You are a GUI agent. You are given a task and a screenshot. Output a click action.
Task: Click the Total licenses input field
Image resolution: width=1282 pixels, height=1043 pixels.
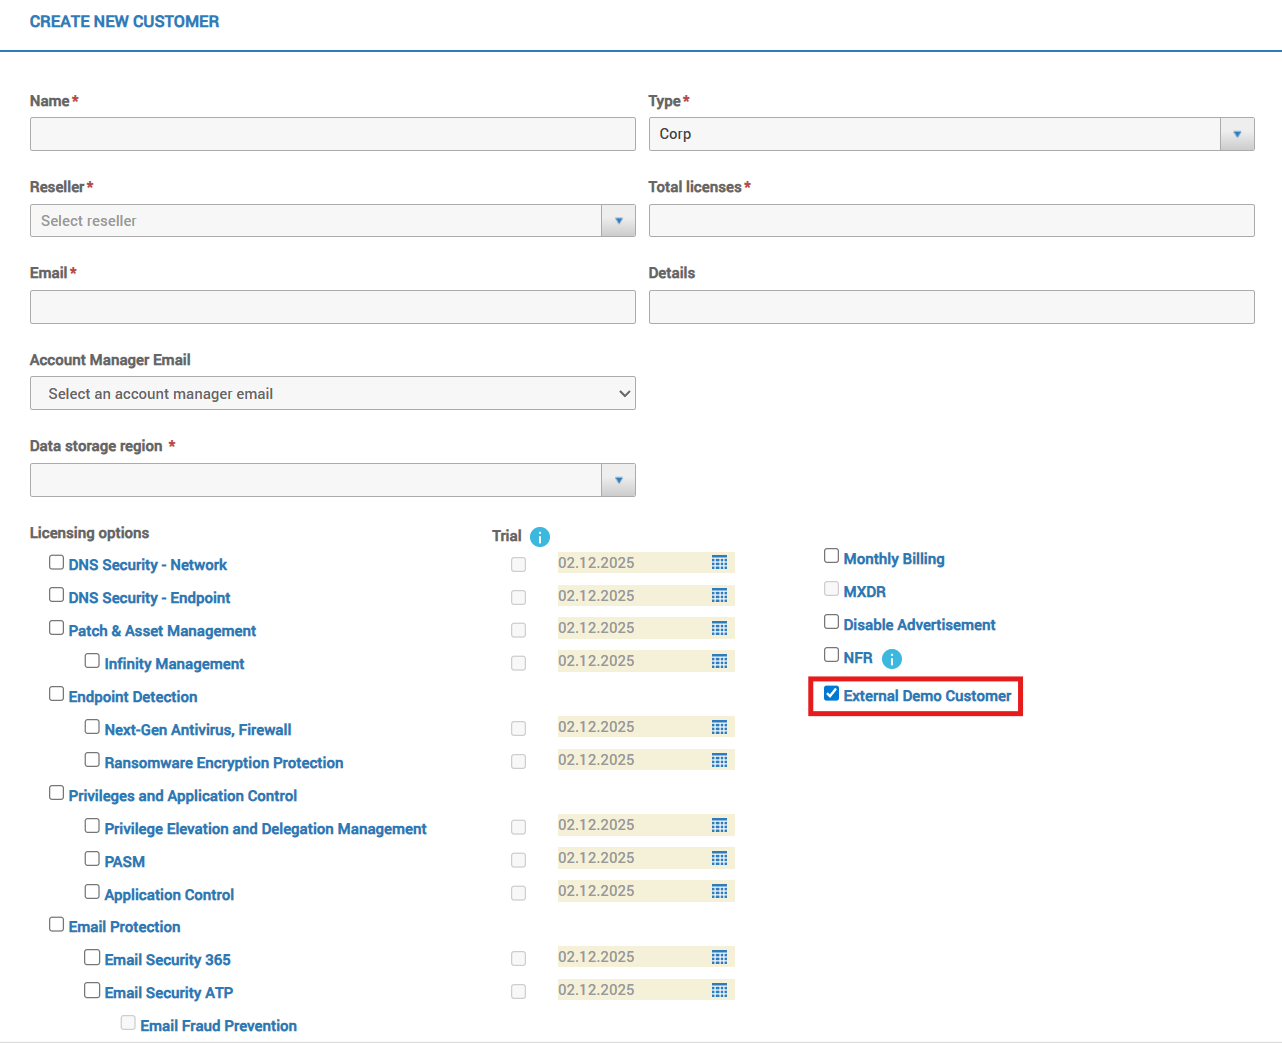952,221
